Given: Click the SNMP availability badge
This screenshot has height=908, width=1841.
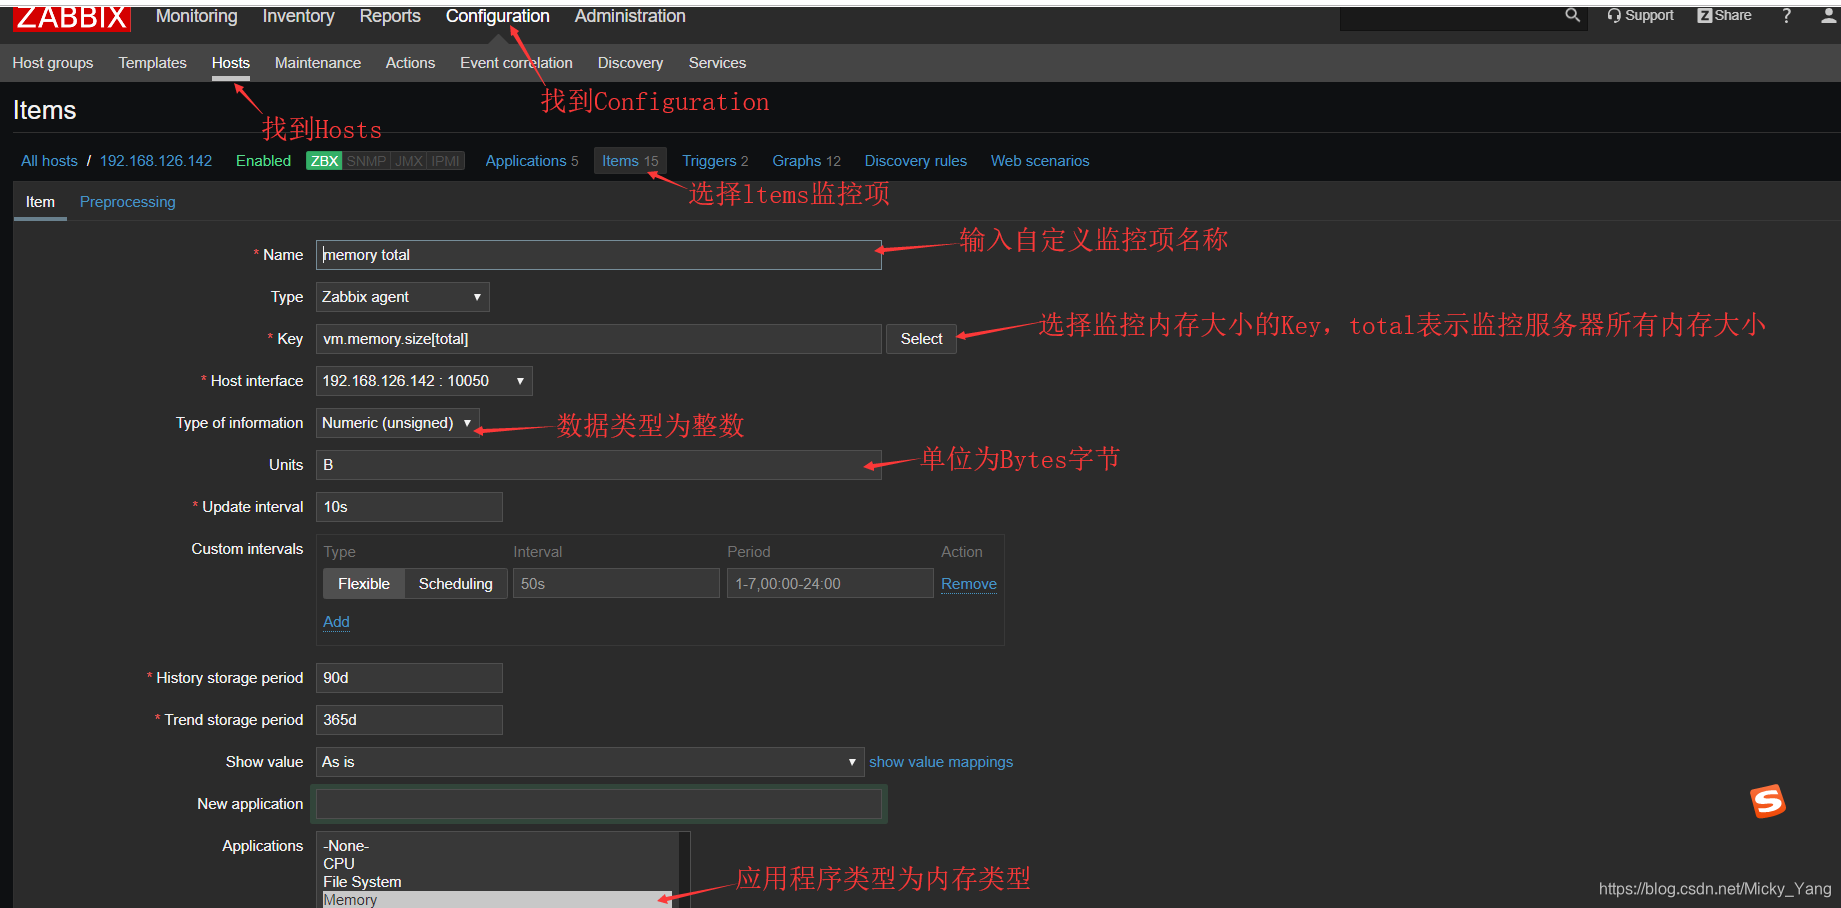Looking at the screenshot, I should pyautogui.click(x=366, y=161).
